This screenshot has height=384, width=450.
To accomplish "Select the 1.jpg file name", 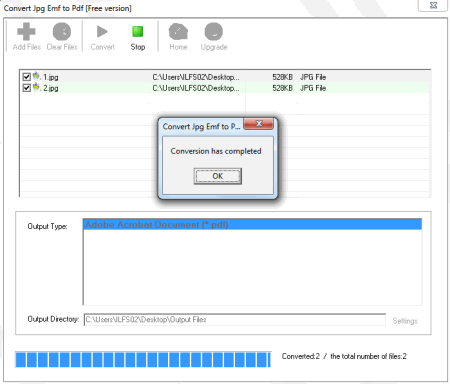I will pos(51,77).
